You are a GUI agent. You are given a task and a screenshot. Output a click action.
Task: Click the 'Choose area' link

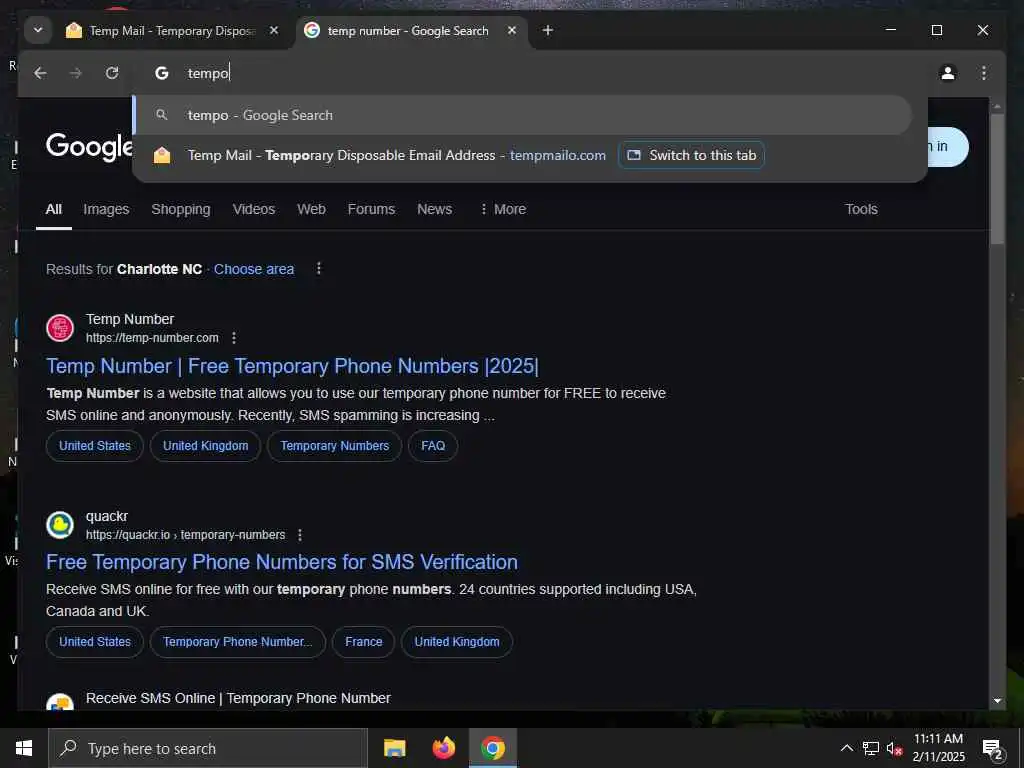[254, 269]
